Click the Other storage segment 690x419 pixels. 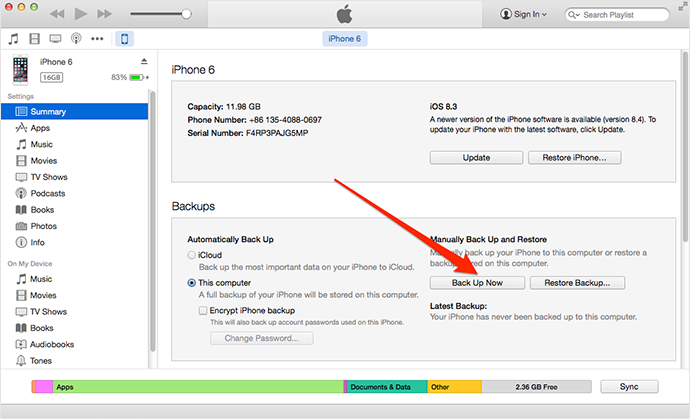click(x=455, y=387)
